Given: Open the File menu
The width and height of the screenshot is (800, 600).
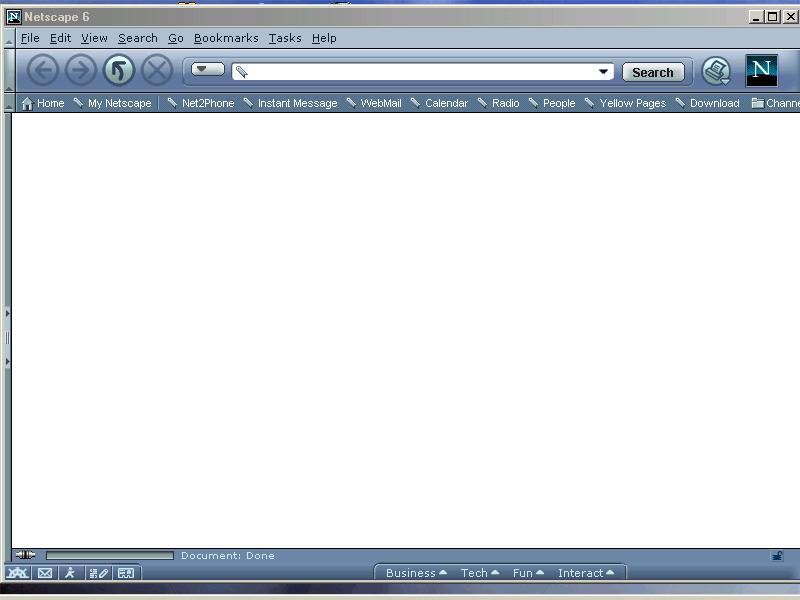Looking at the screenshot, I should (30, 38).
